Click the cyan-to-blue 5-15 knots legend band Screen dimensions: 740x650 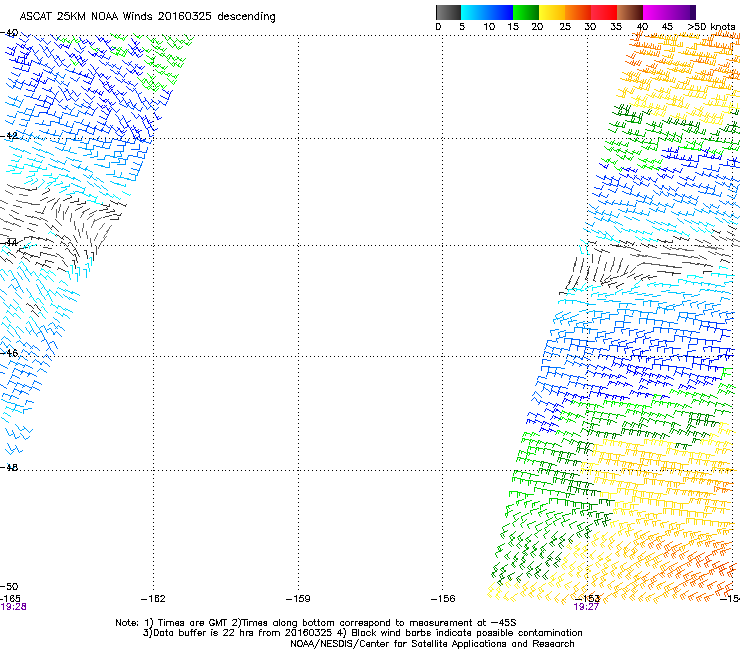(x=487, y=12)
